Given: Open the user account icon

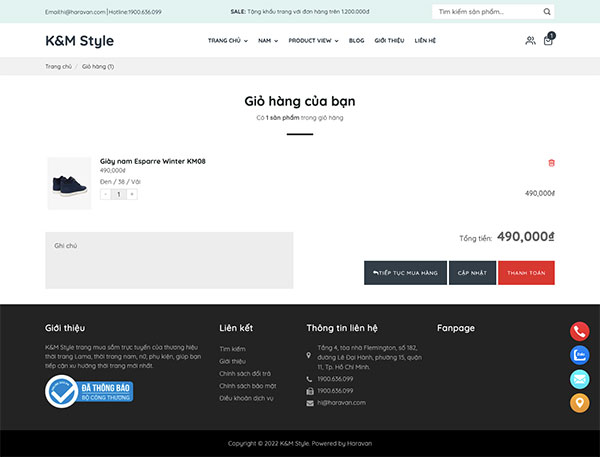Looking at the screenshot, I should click(x=530, y=40).
